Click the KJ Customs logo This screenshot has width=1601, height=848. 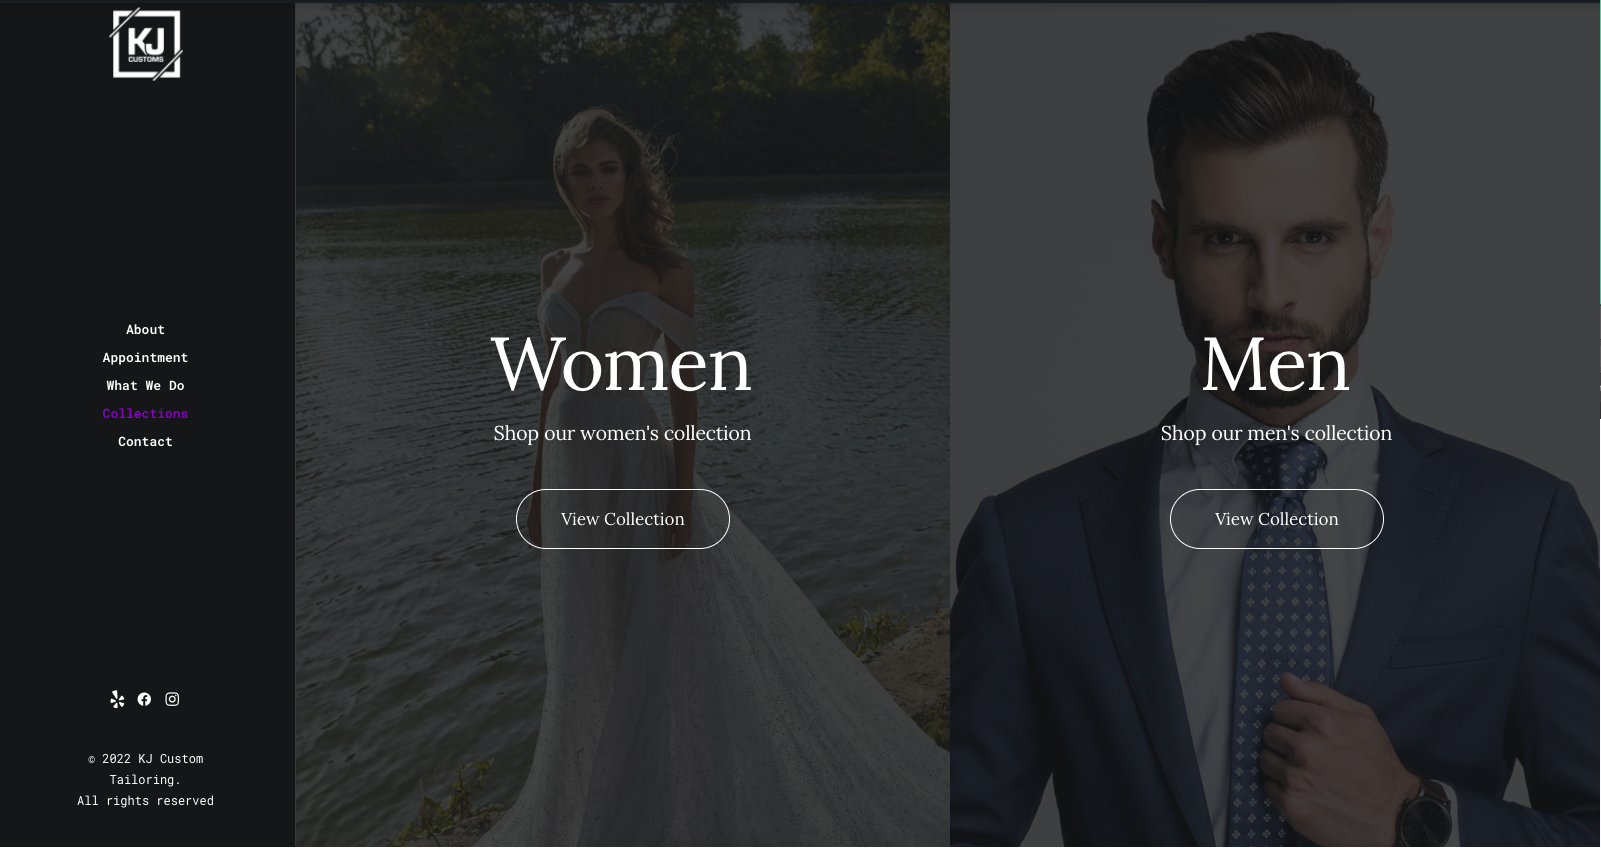click(146, 44)
